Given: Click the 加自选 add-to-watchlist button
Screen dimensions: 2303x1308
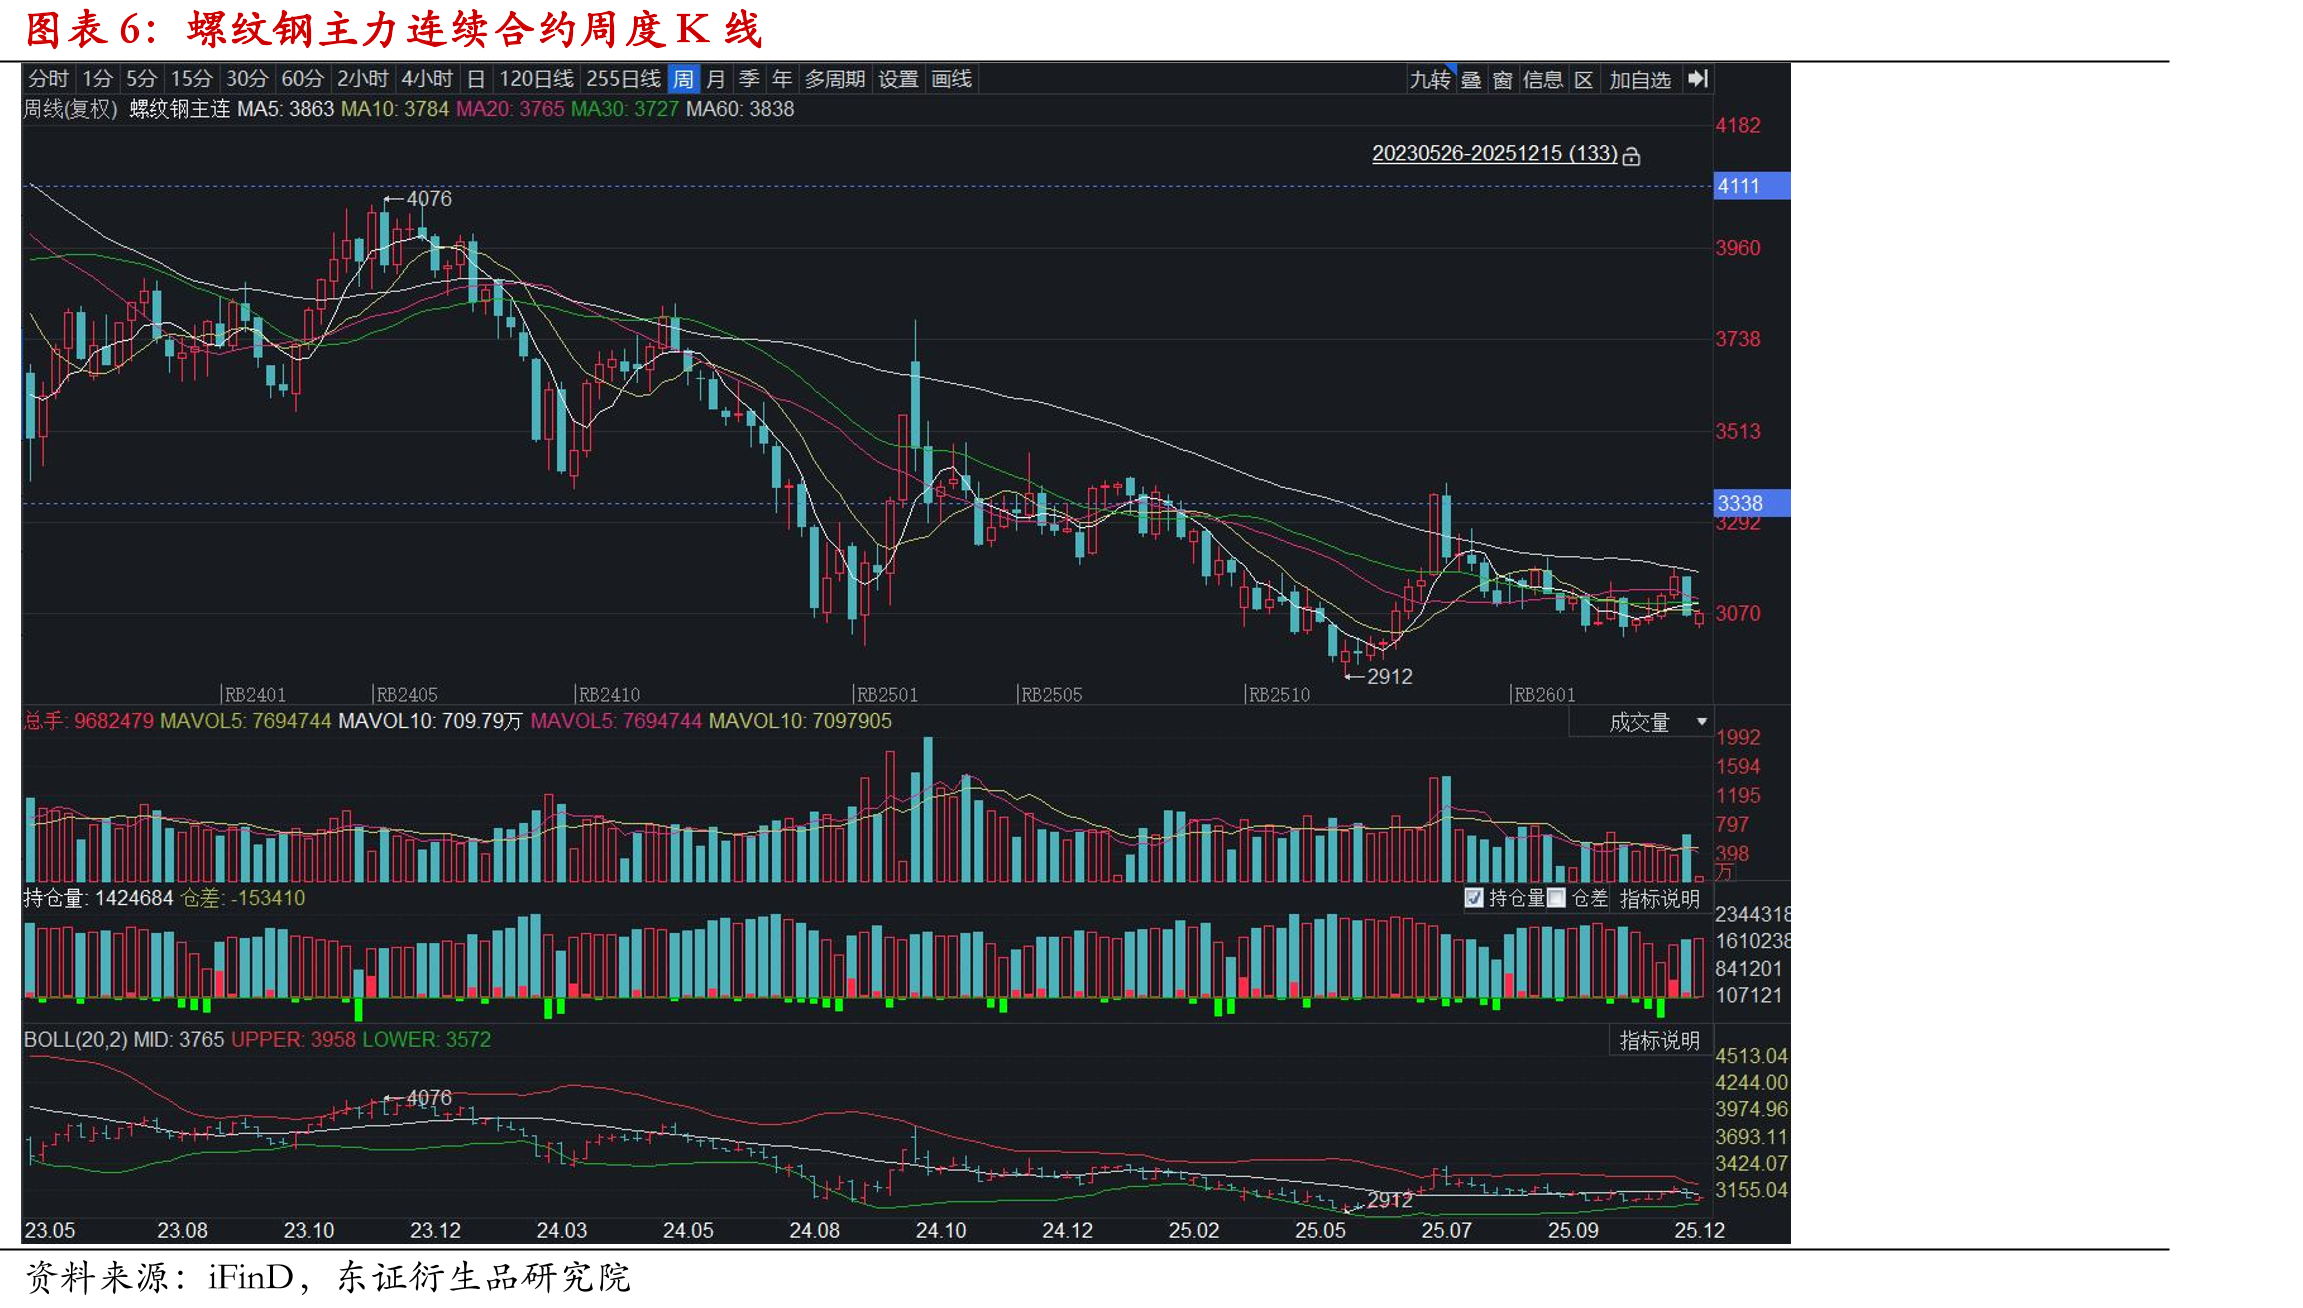Looking at the screenshot, I should click(1640, 80).
